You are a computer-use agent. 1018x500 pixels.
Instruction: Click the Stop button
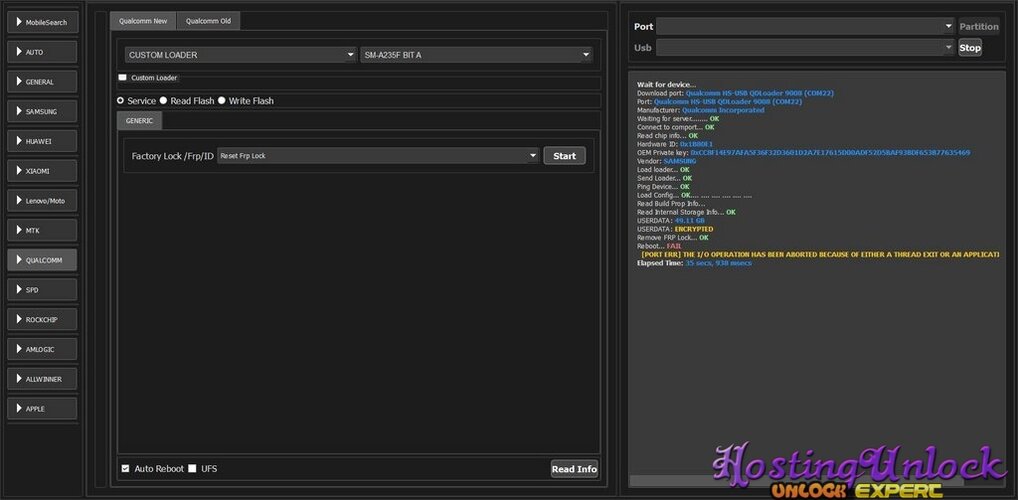970,47
